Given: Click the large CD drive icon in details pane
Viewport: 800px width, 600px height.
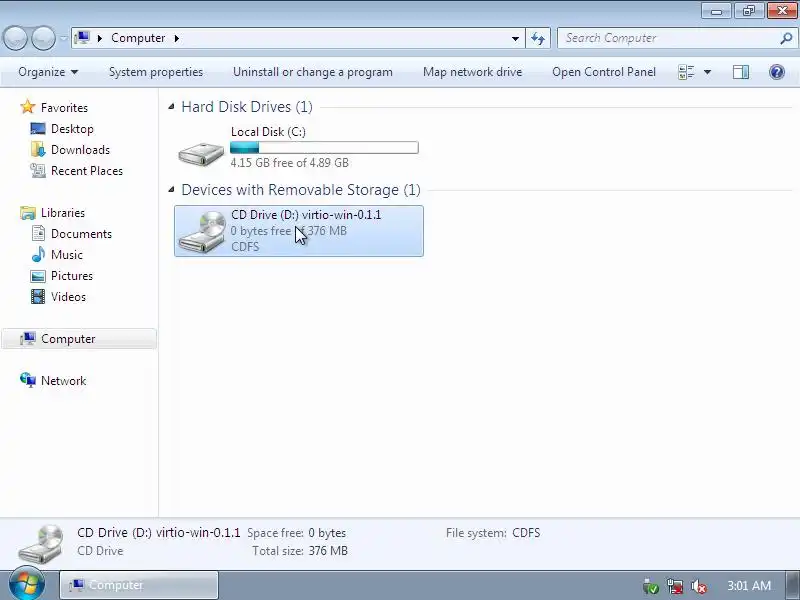Looking at the screenshot, I should (41, 544).
